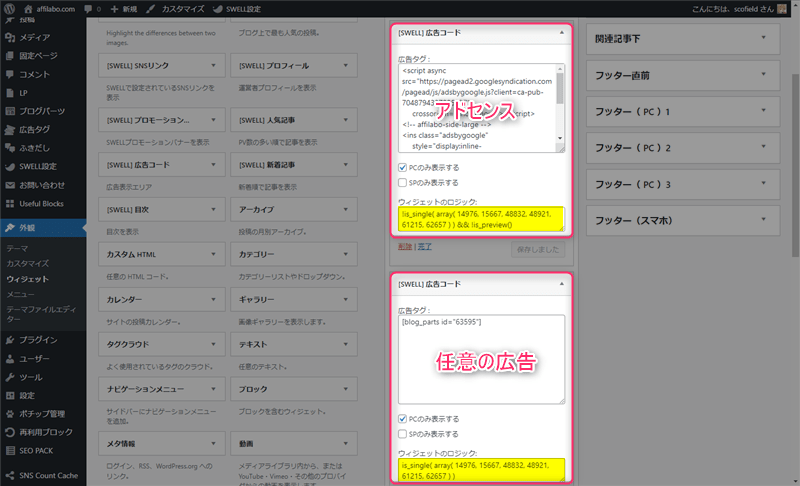
Task: Click the メディア sidebar icon
Action: (x=10, y=37)
